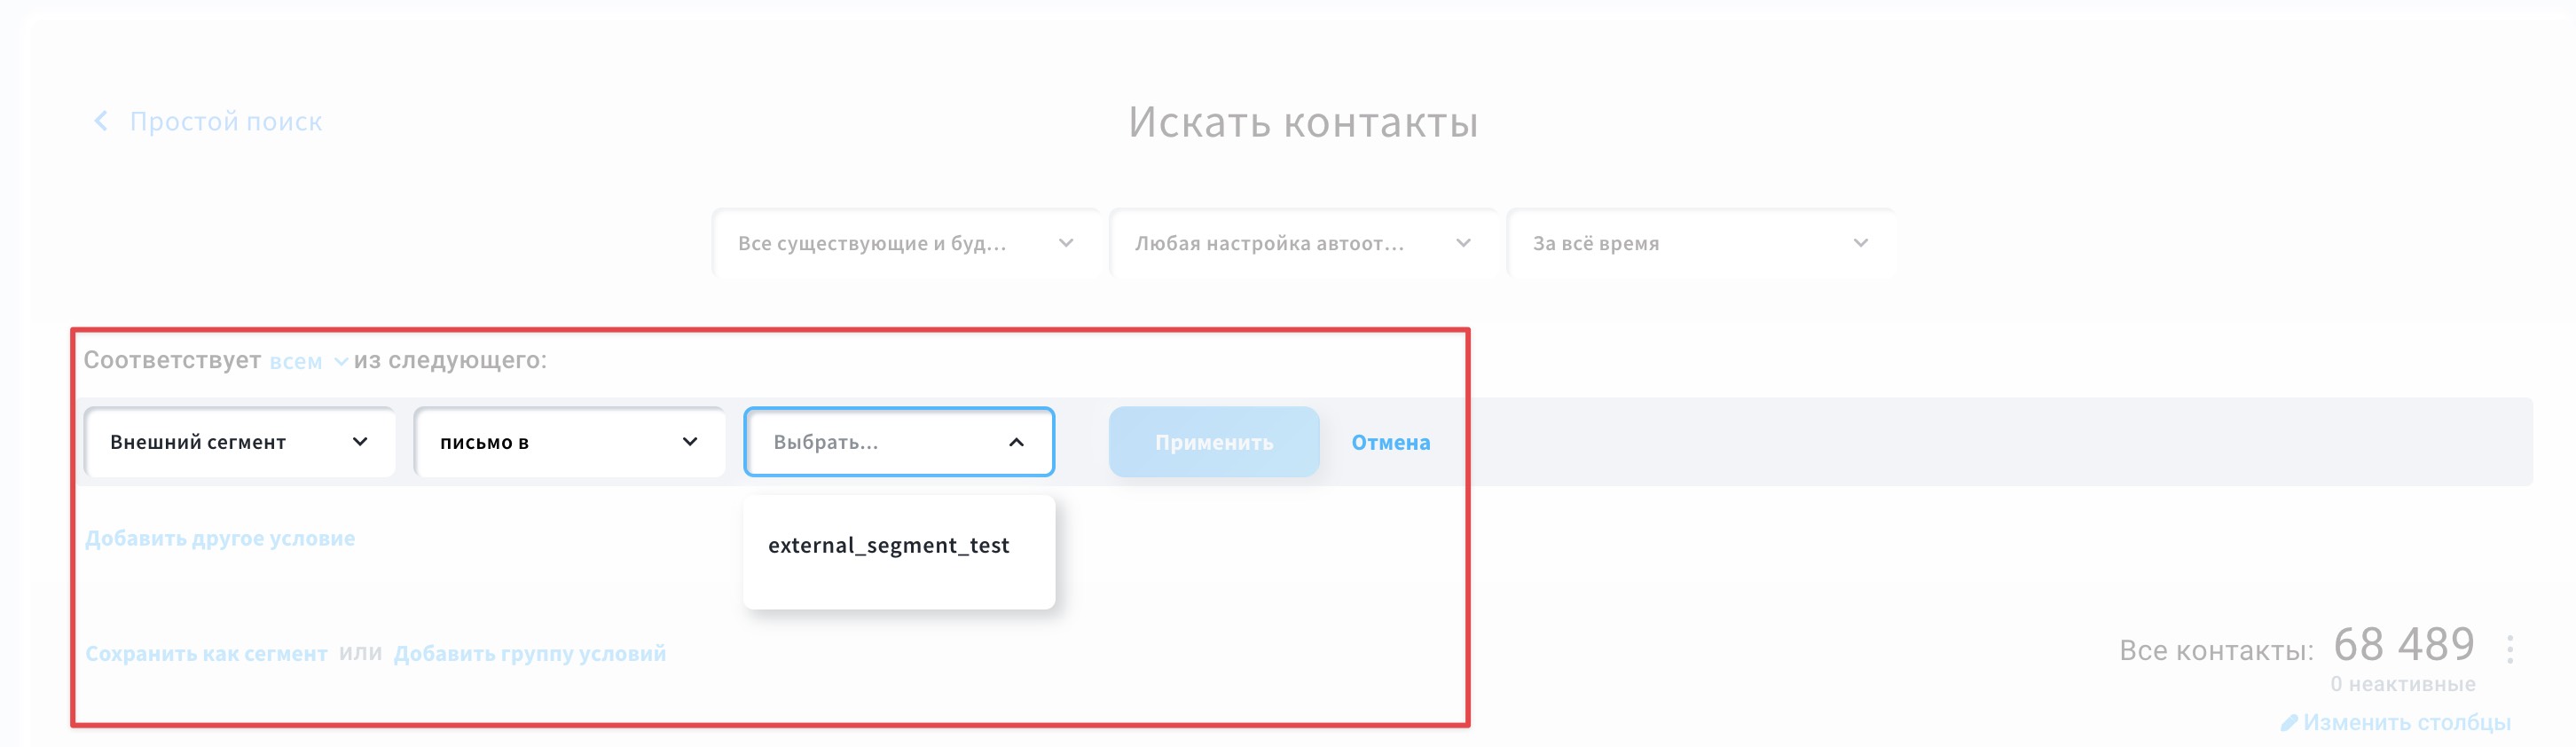Go back to Простой поиск
Screen dimensions: 2576x747
point(226,122)
